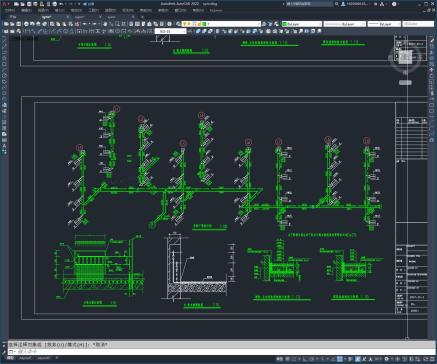Click command history text ending *取消*
This screenshot has height=364, width=437.
point(57,345)
